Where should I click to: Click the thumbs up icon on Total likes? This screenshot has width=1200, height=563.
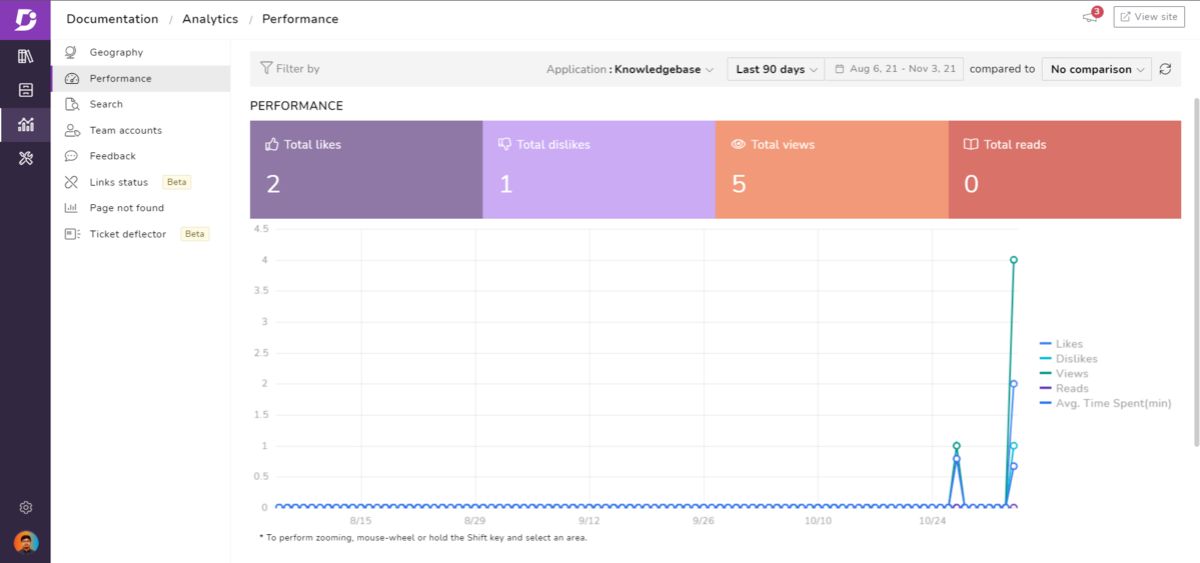point(272,144)
